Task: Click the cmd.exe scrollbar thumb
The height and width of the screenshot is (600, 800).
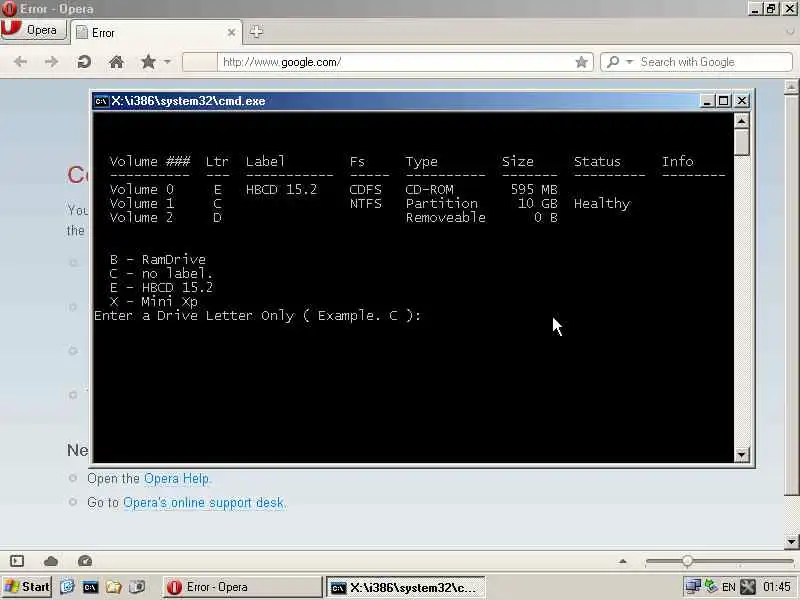Action: pyautogui.click(x=741, y=141)
